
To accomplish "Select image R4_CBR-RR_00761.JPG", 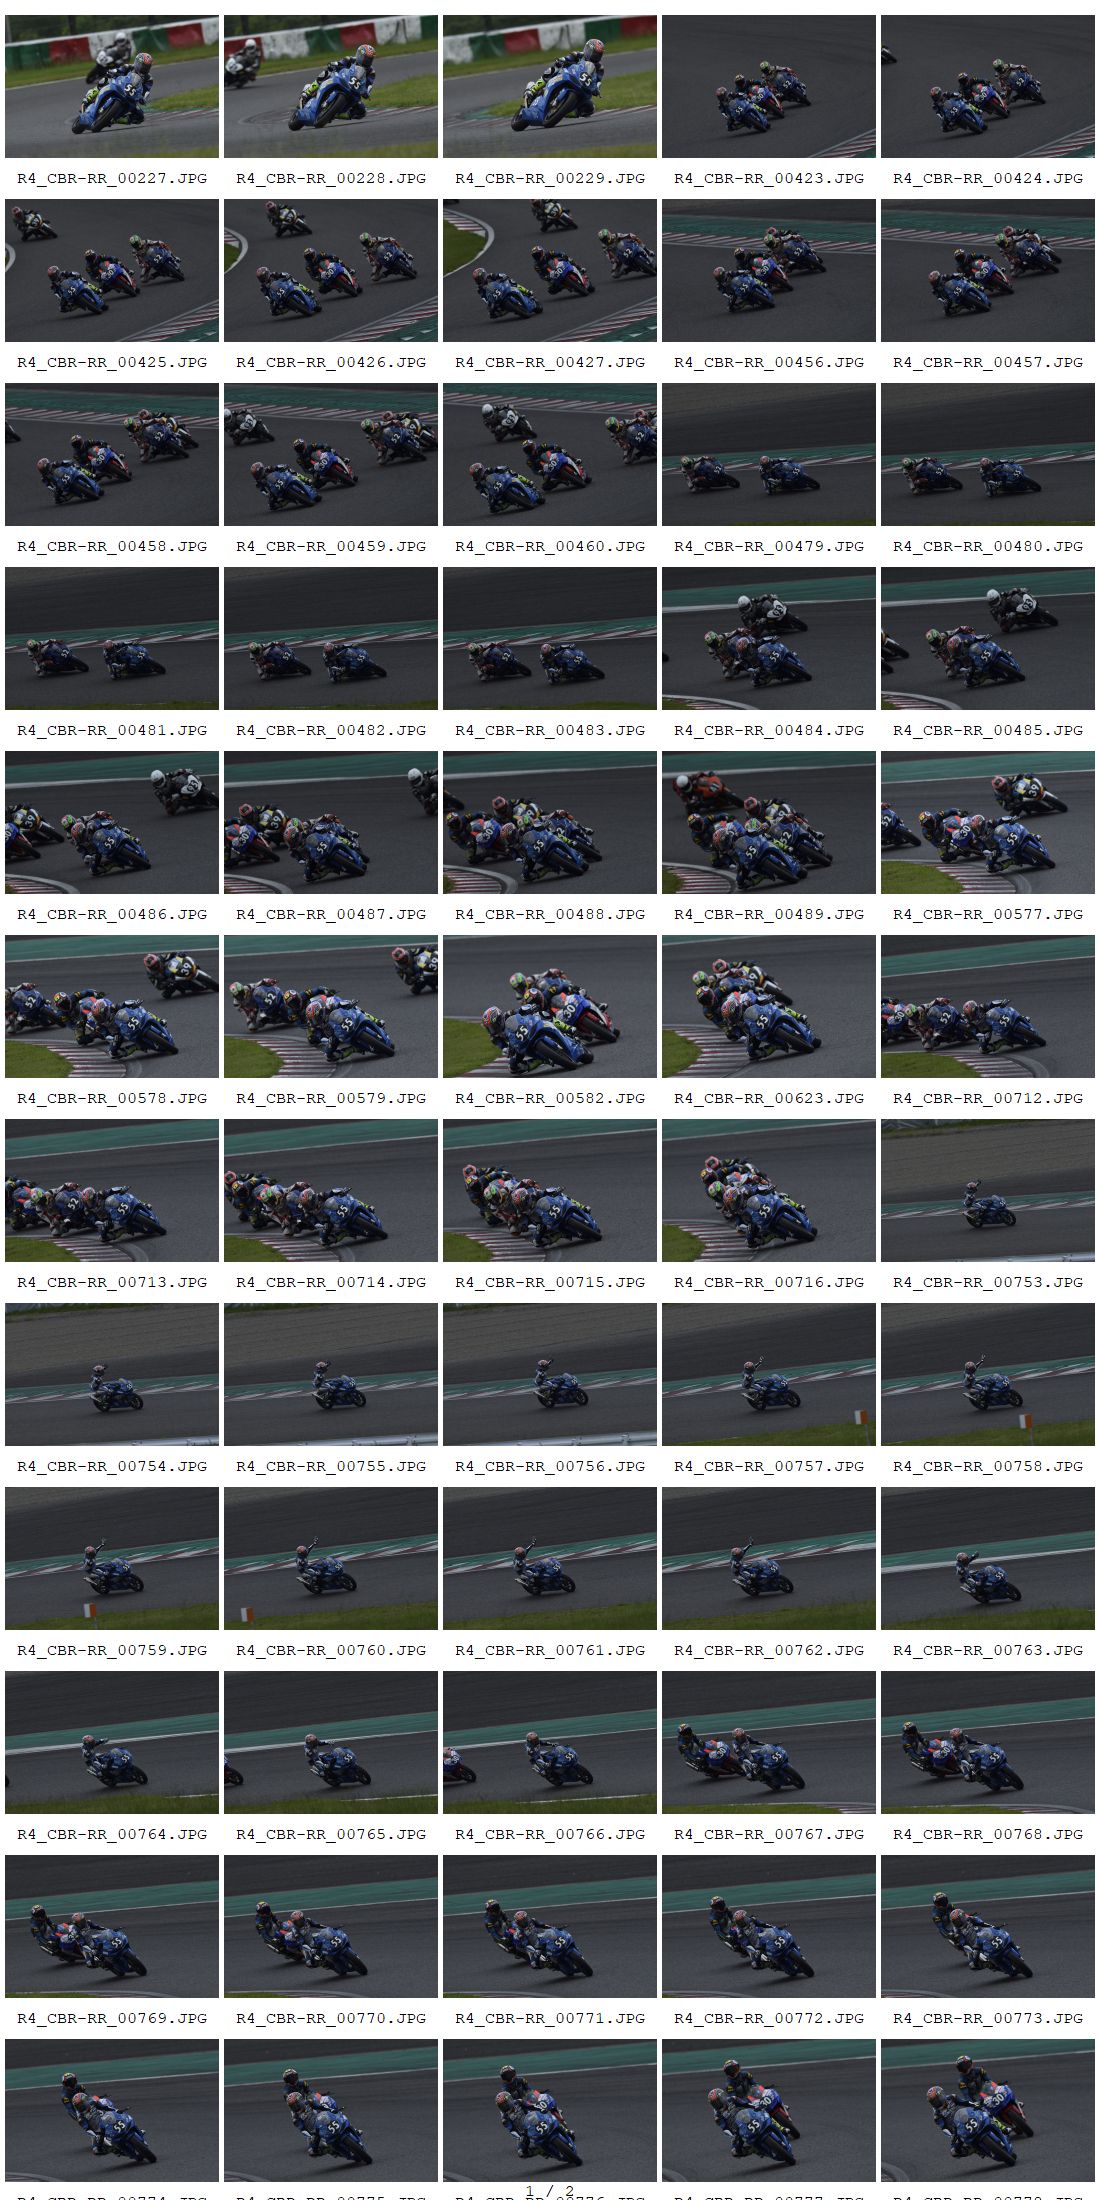I will (x=550, y=1558).
